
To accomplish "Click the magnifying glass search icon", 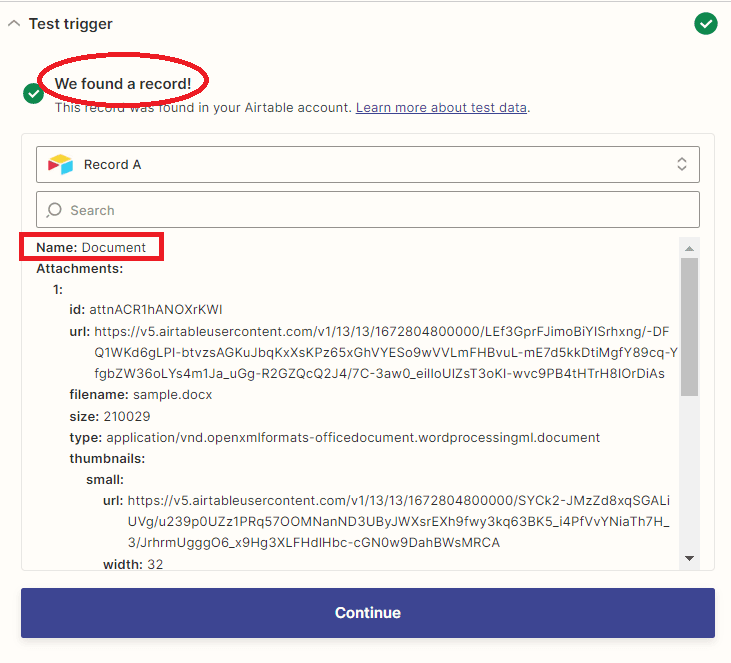I will click(54, 210).
